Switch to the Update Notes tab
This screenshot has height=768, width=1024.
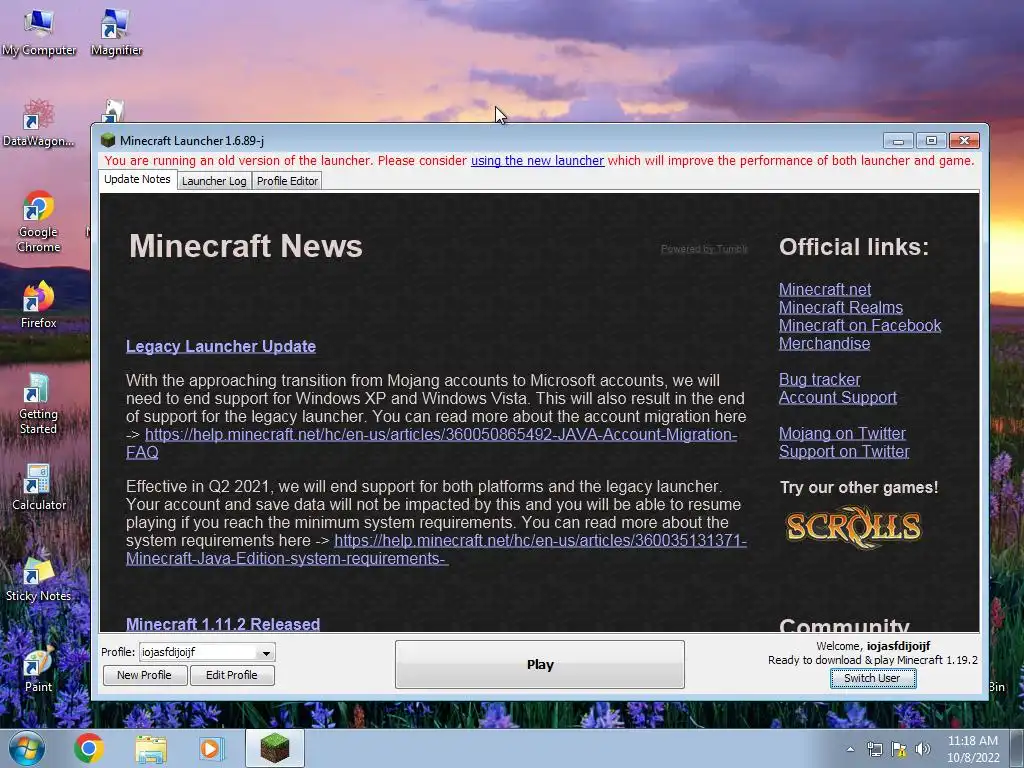pyautogui.click(x=137, y=180)
